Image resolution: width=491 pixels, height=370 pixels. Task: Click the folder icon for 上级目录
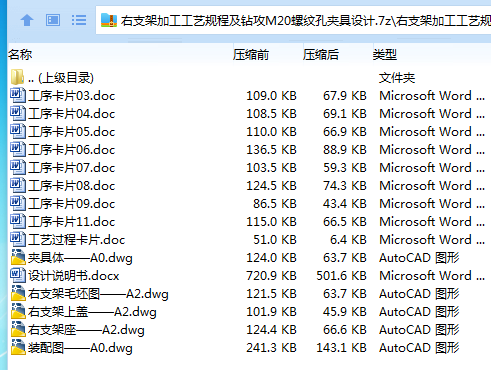click(x=17, y=77)
